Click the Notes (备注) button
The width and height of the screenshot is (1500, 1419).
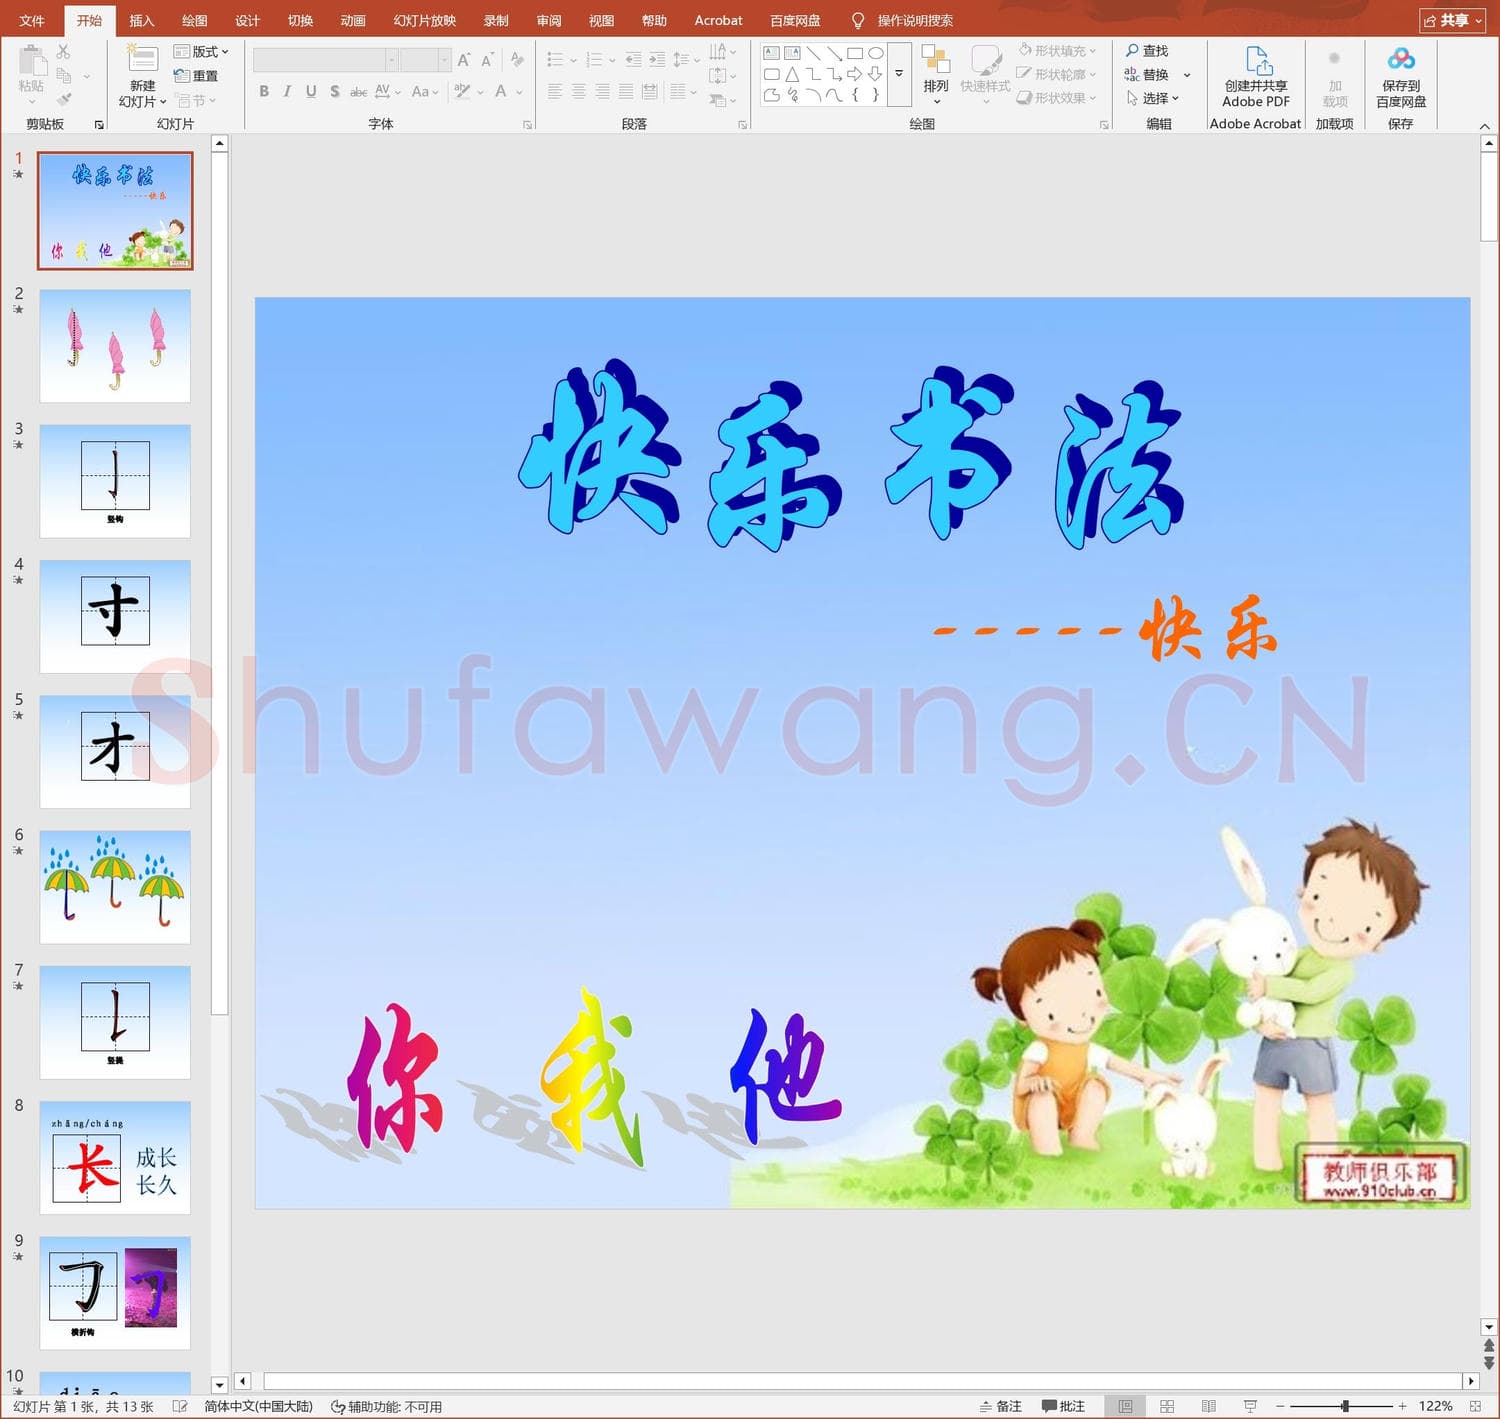tap(1001, 1406)
